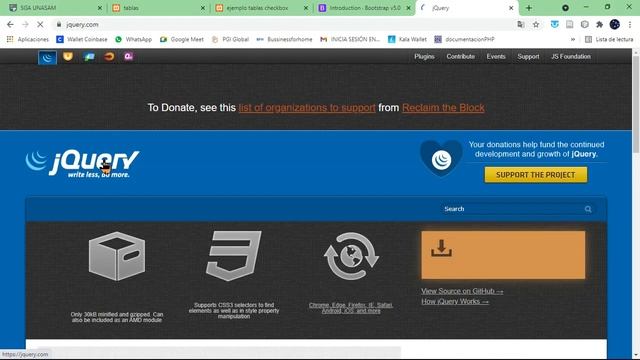
Task: Open list of organizations to support link
Action: click(307, 108)
